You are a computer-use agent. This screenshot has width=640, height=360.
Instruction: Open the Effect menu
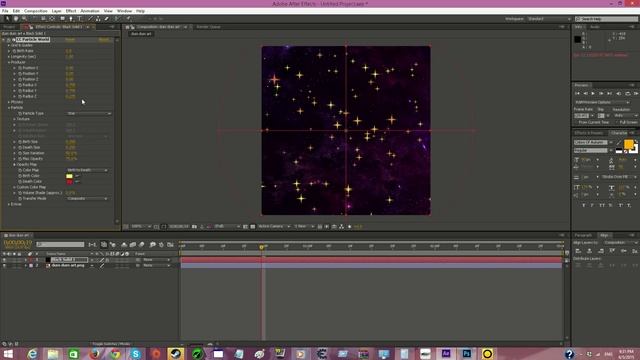(71, 11)
